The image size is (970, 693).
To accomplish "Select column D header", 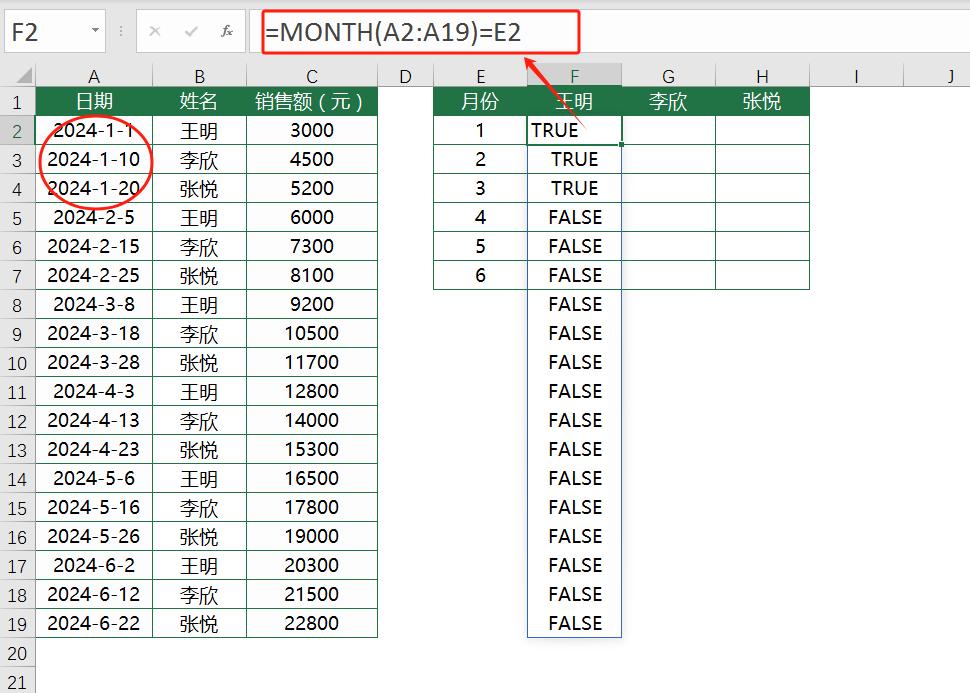I will 405,76.
